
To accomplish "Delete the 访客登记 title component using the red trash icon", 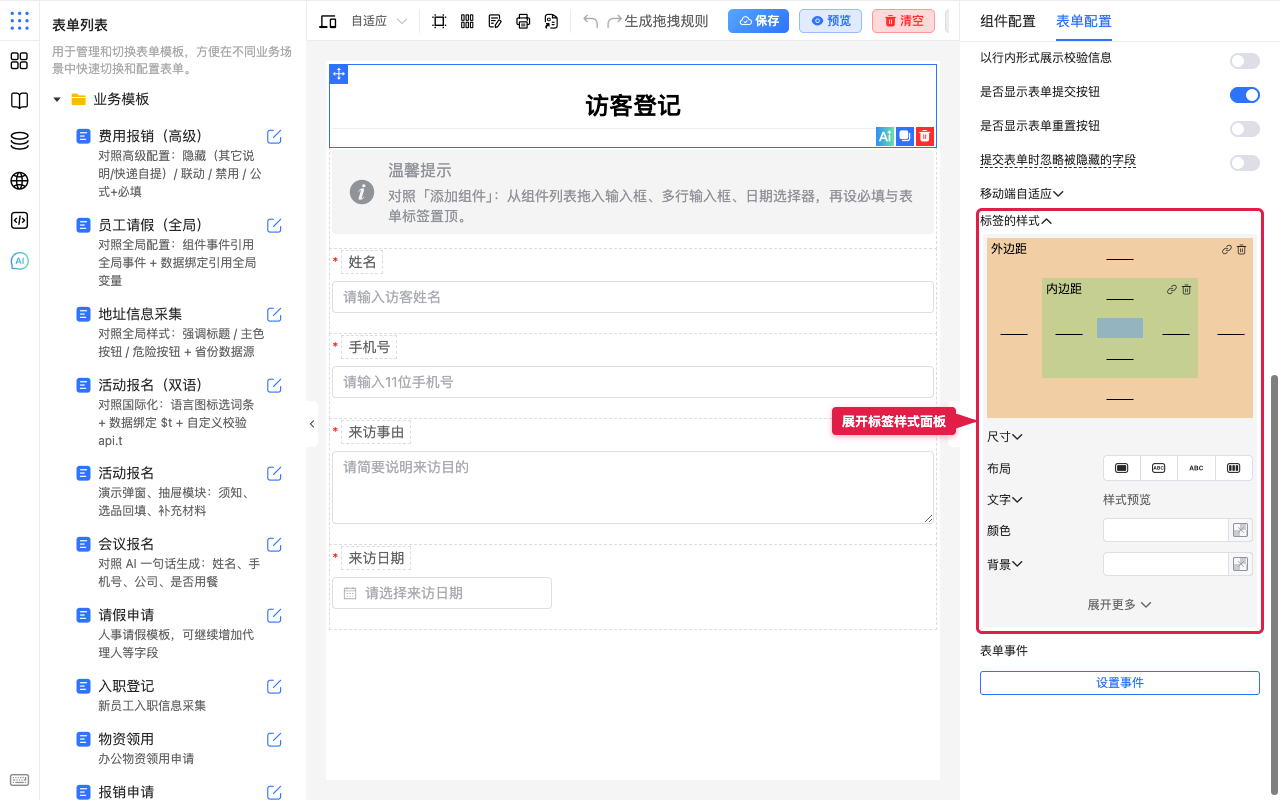I will 925,136.
